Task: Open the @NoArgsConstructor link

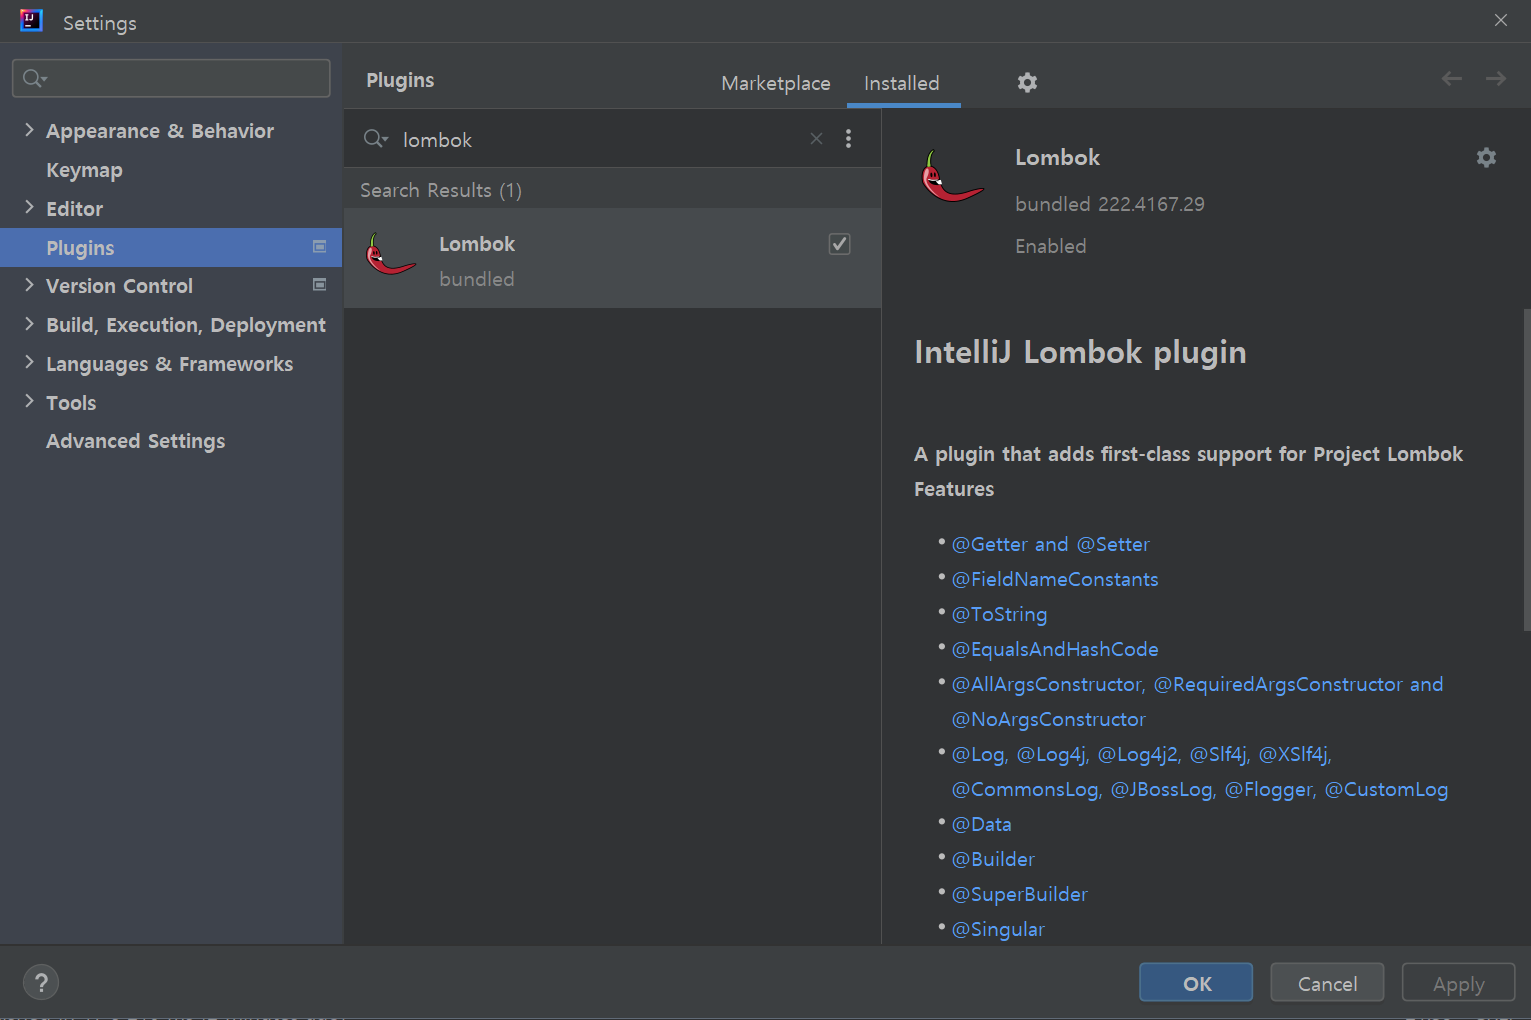Action: (1048, 719)
